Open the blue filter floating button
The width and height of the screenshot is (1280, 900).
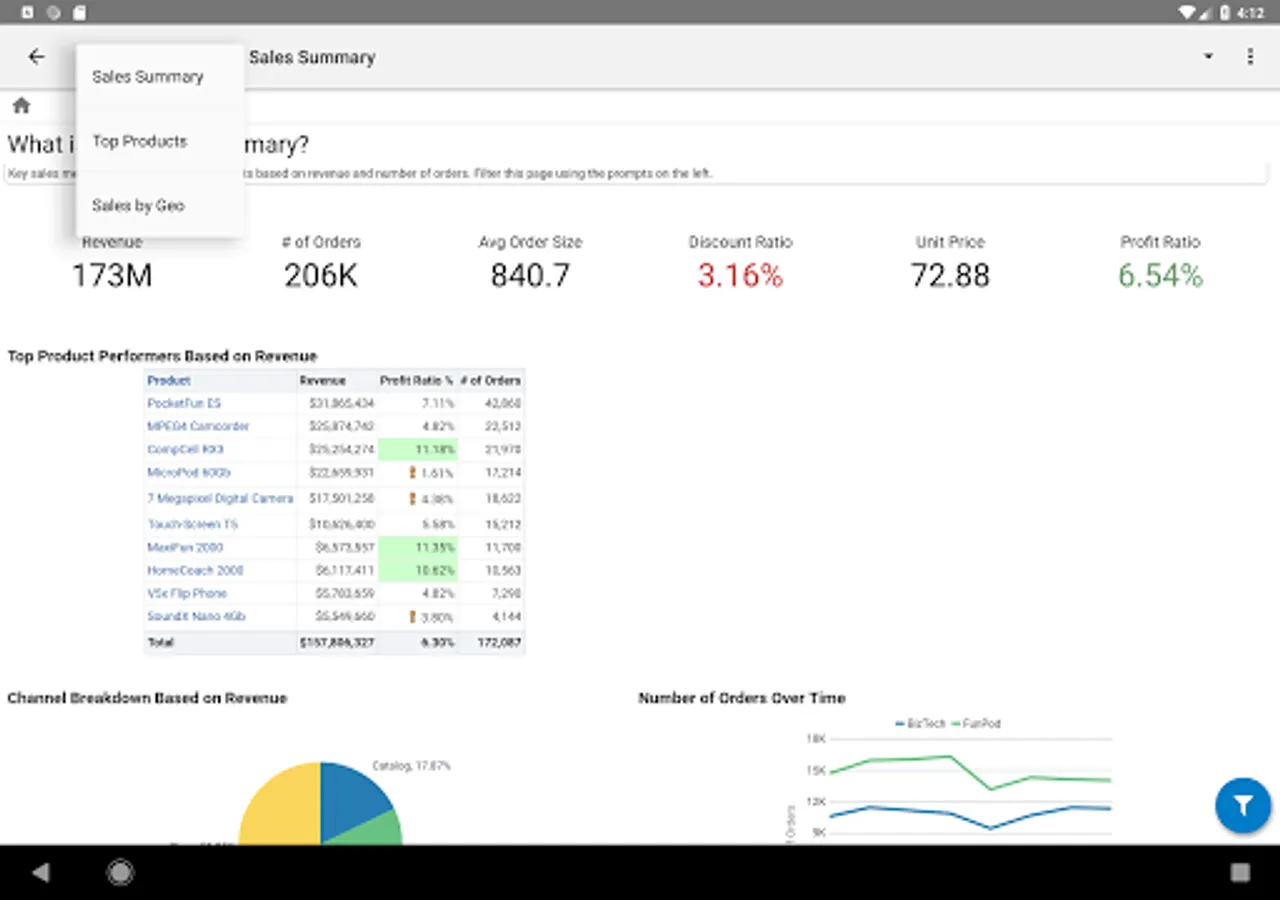[1243, 805]
